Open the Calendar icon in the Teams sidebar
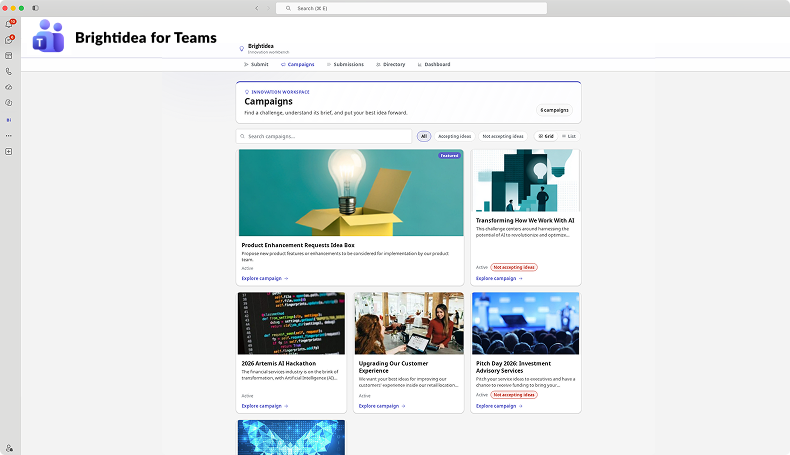Screen dimensions: 790x455 [9, 55]
